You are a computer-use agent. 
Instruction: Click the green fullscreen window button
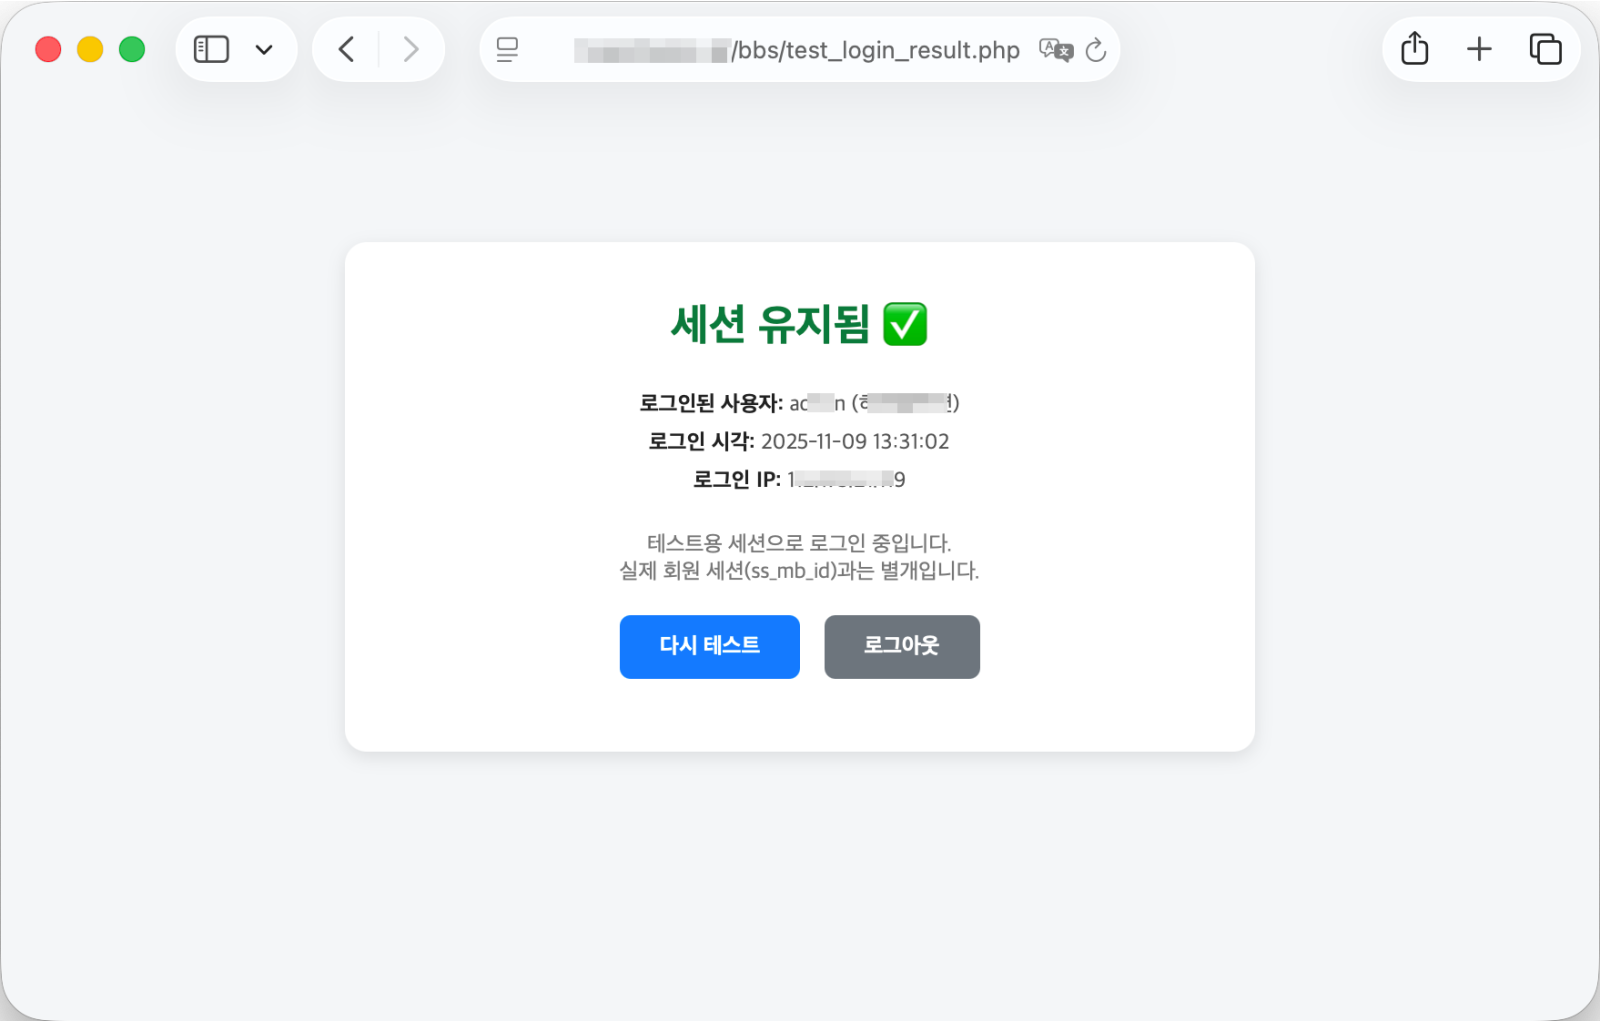(132, 49)
